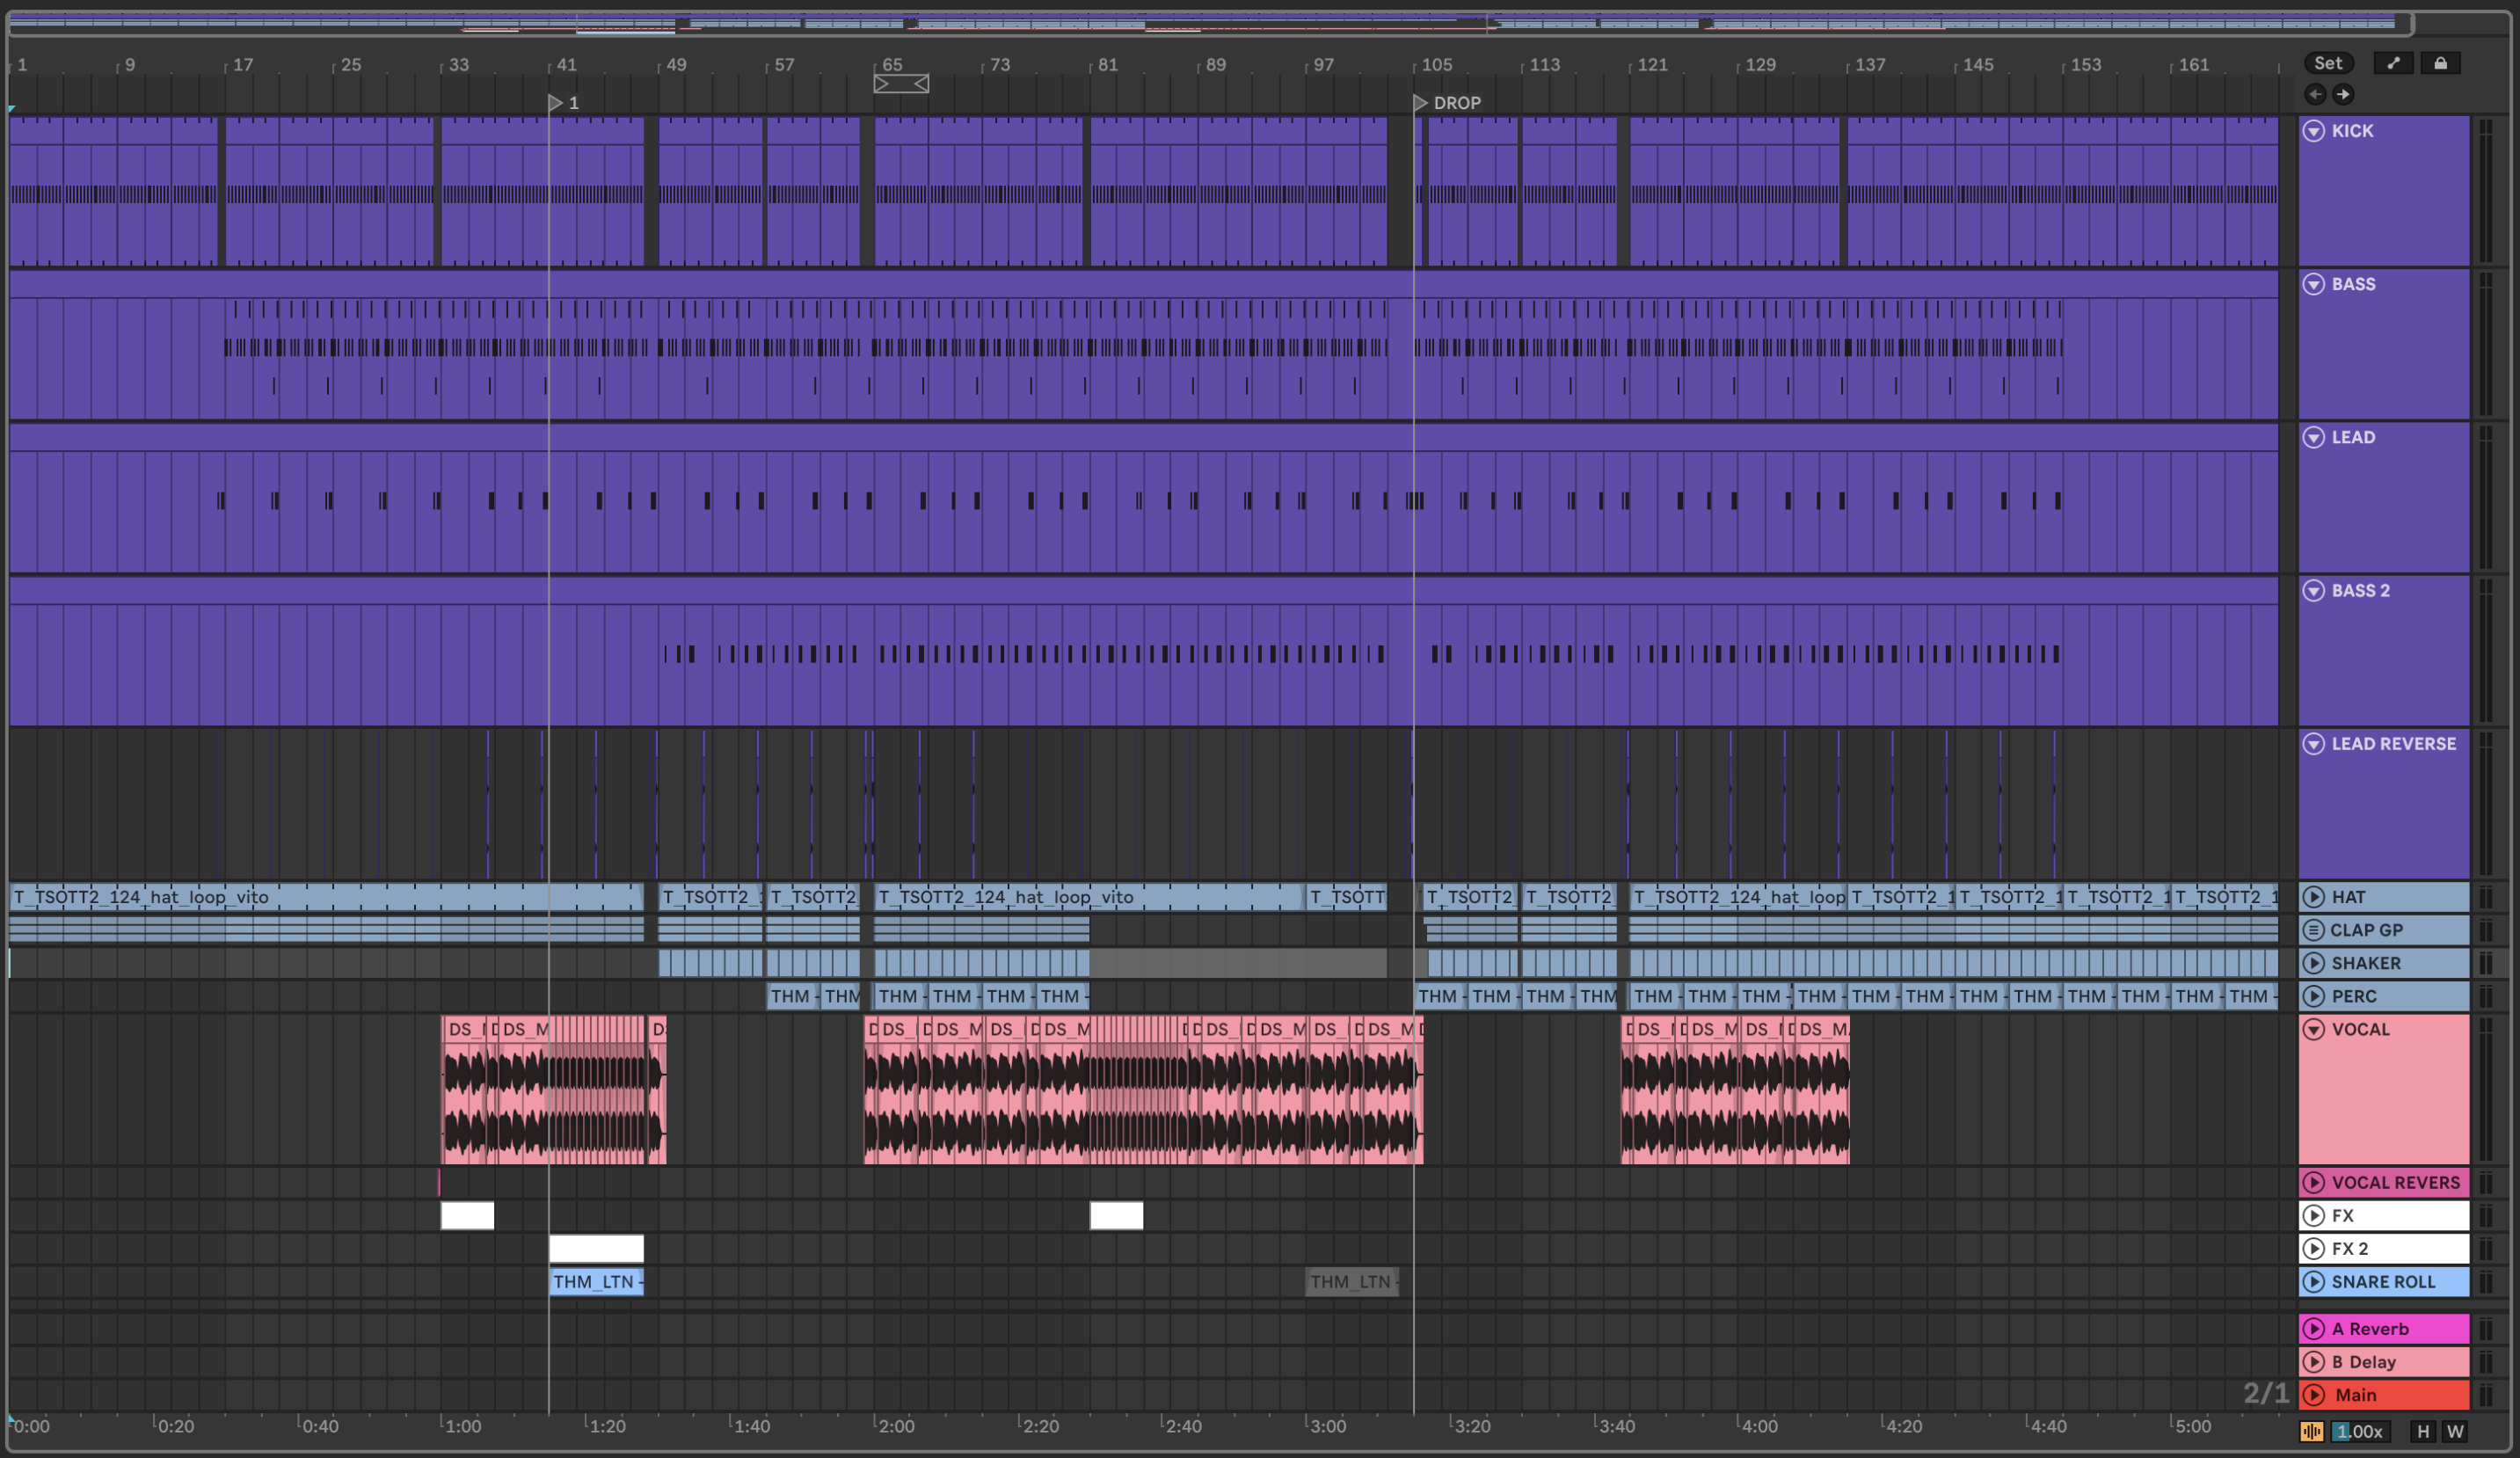This screenshot has height=1458, width=2520.
Task: Click the W optimize width button
Action: pos(2454,1431)
